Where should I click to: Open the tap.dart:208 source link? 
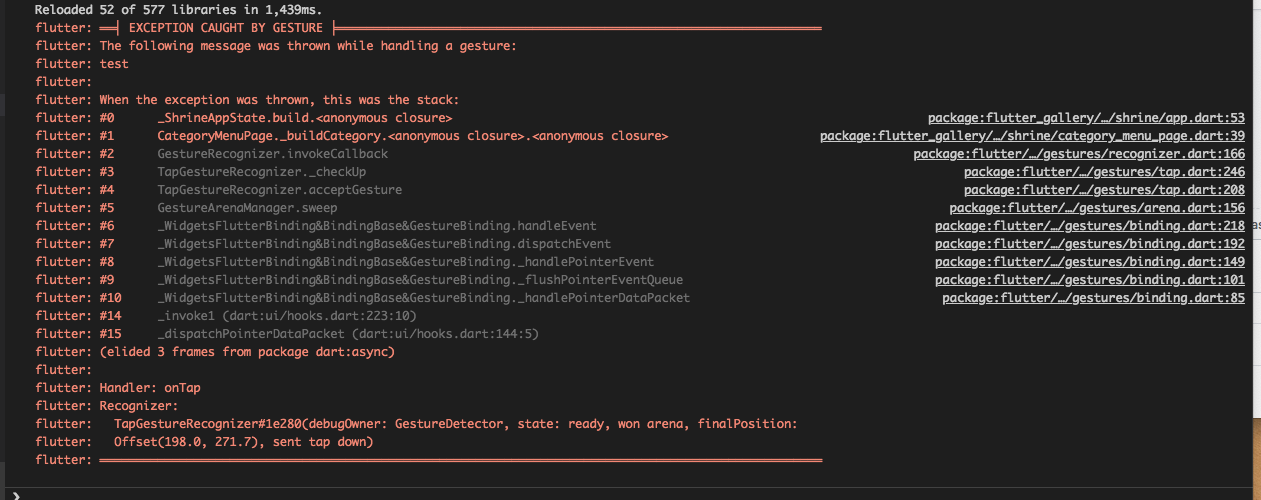(x=1104, y=190)
